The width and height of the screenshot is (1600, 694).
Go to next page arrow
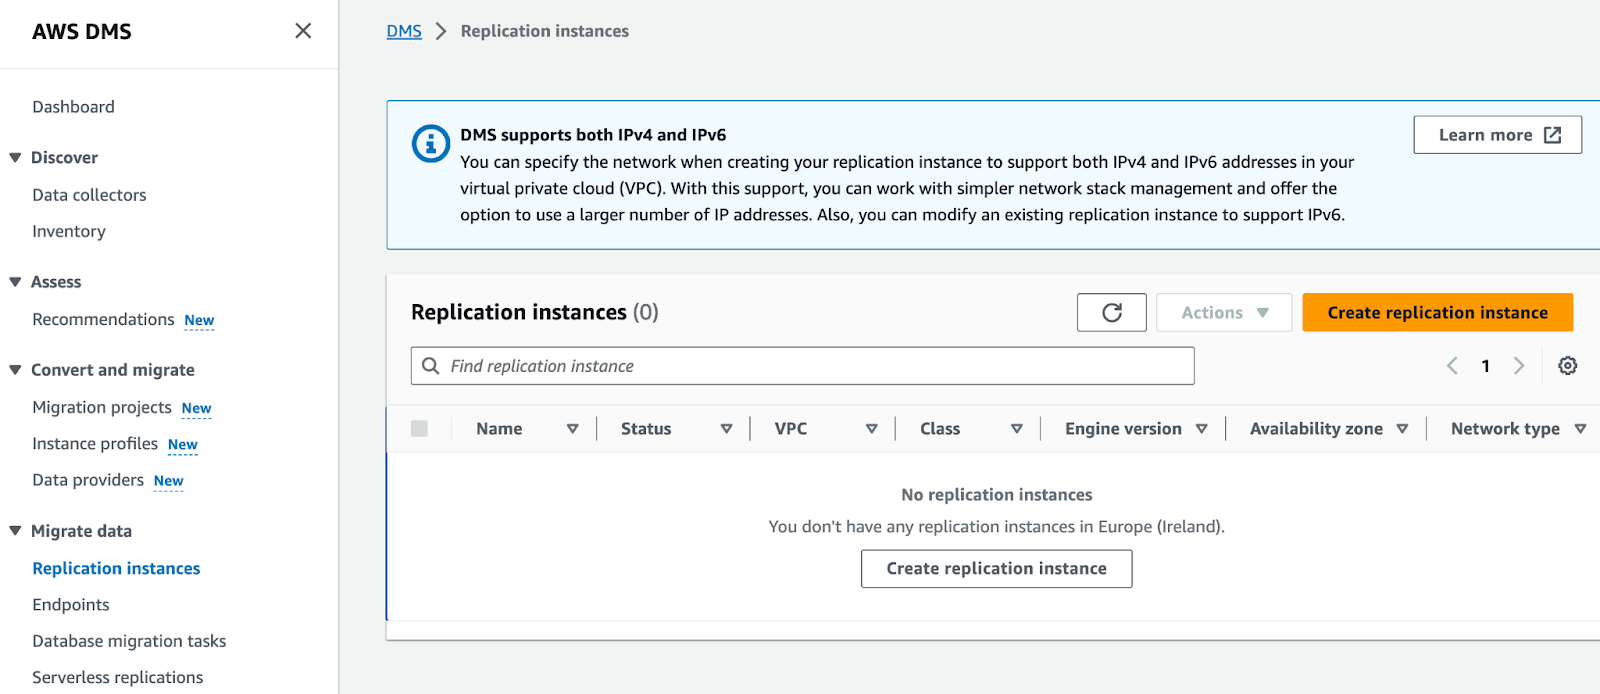pyautogui.click(x=1519, y=366)
